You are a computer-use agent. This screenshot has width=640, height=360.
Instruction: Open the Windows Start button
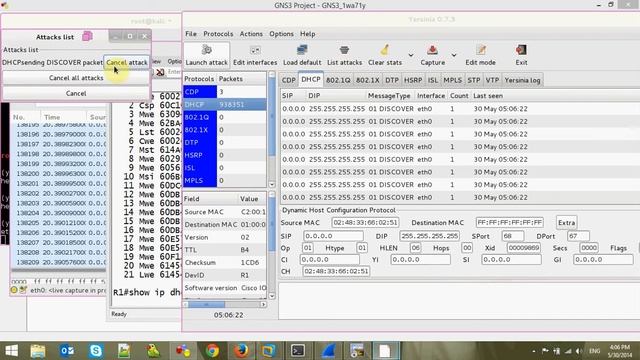click(11, 351)
